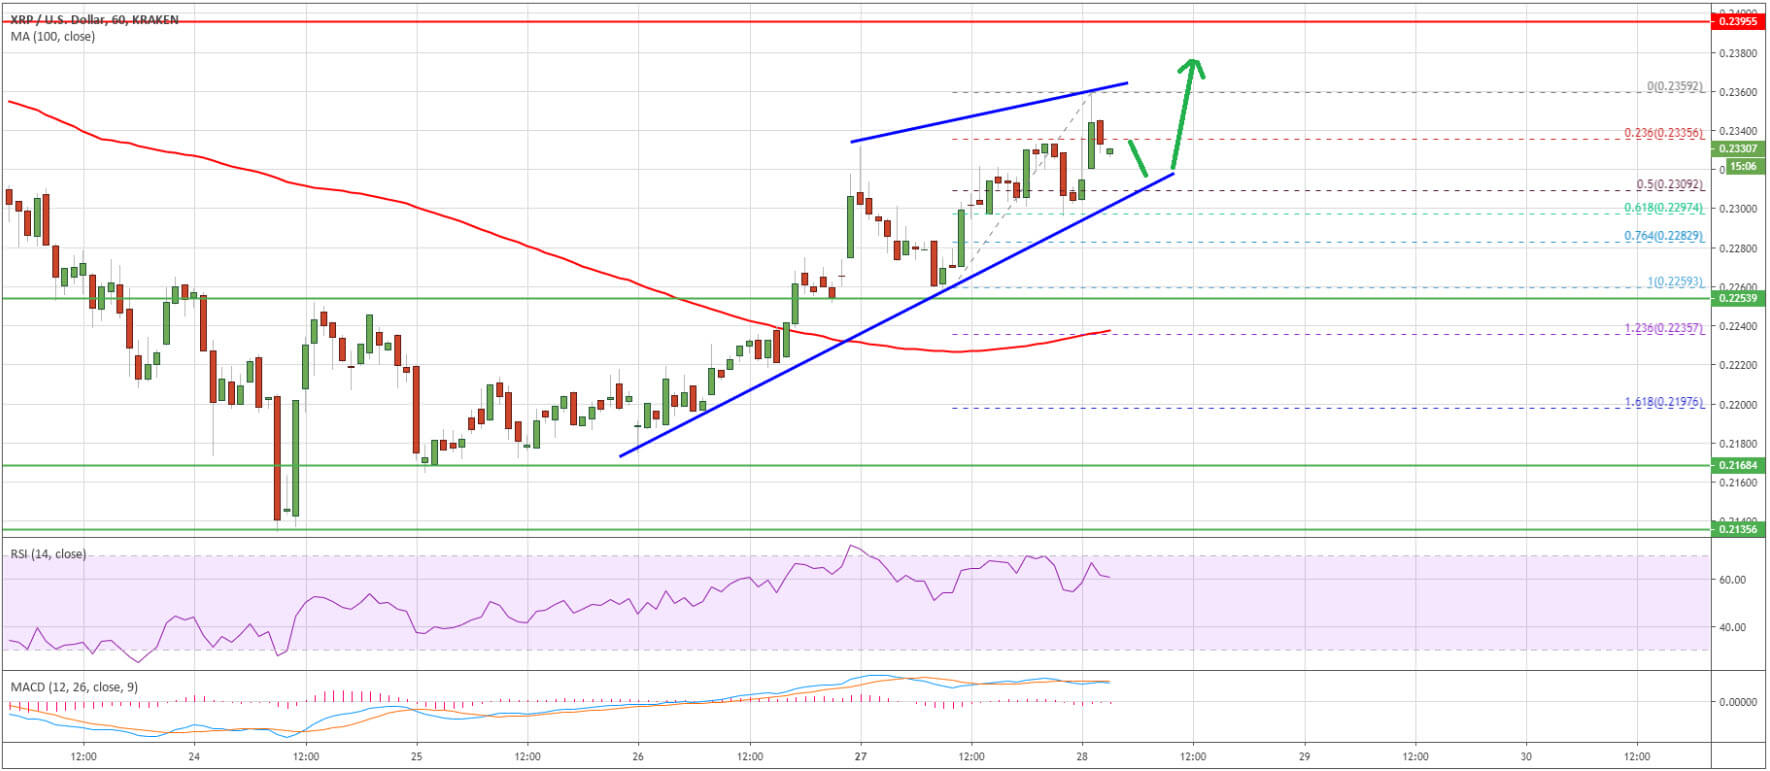Click date 25 on the time axis

pos(417,757)
